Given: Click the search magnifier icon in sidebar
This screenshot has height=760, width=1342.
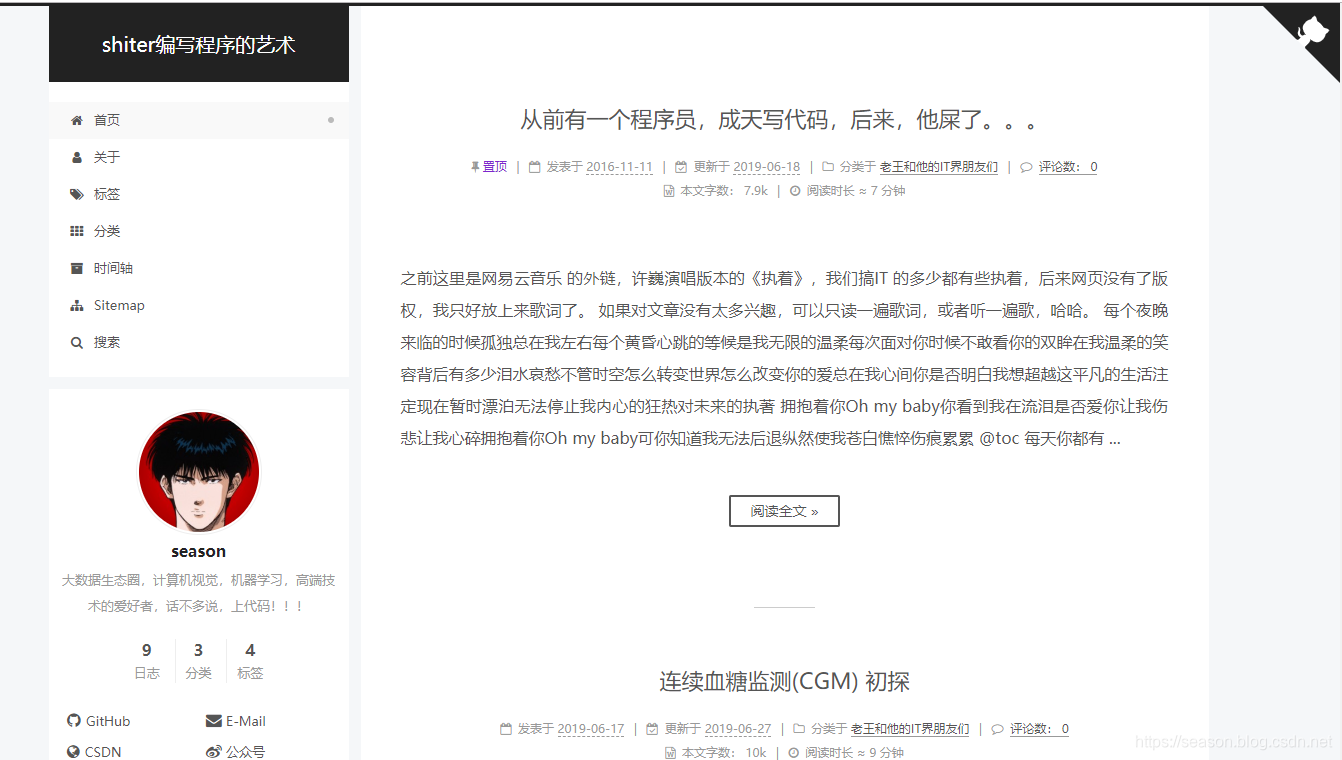Looking at the screenshot, I should (x=76, y=342).
